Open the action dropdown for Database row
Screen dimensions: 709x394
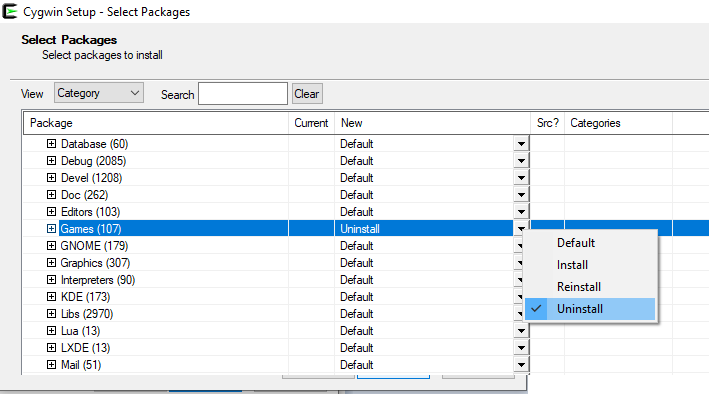(x=521, y=144)
